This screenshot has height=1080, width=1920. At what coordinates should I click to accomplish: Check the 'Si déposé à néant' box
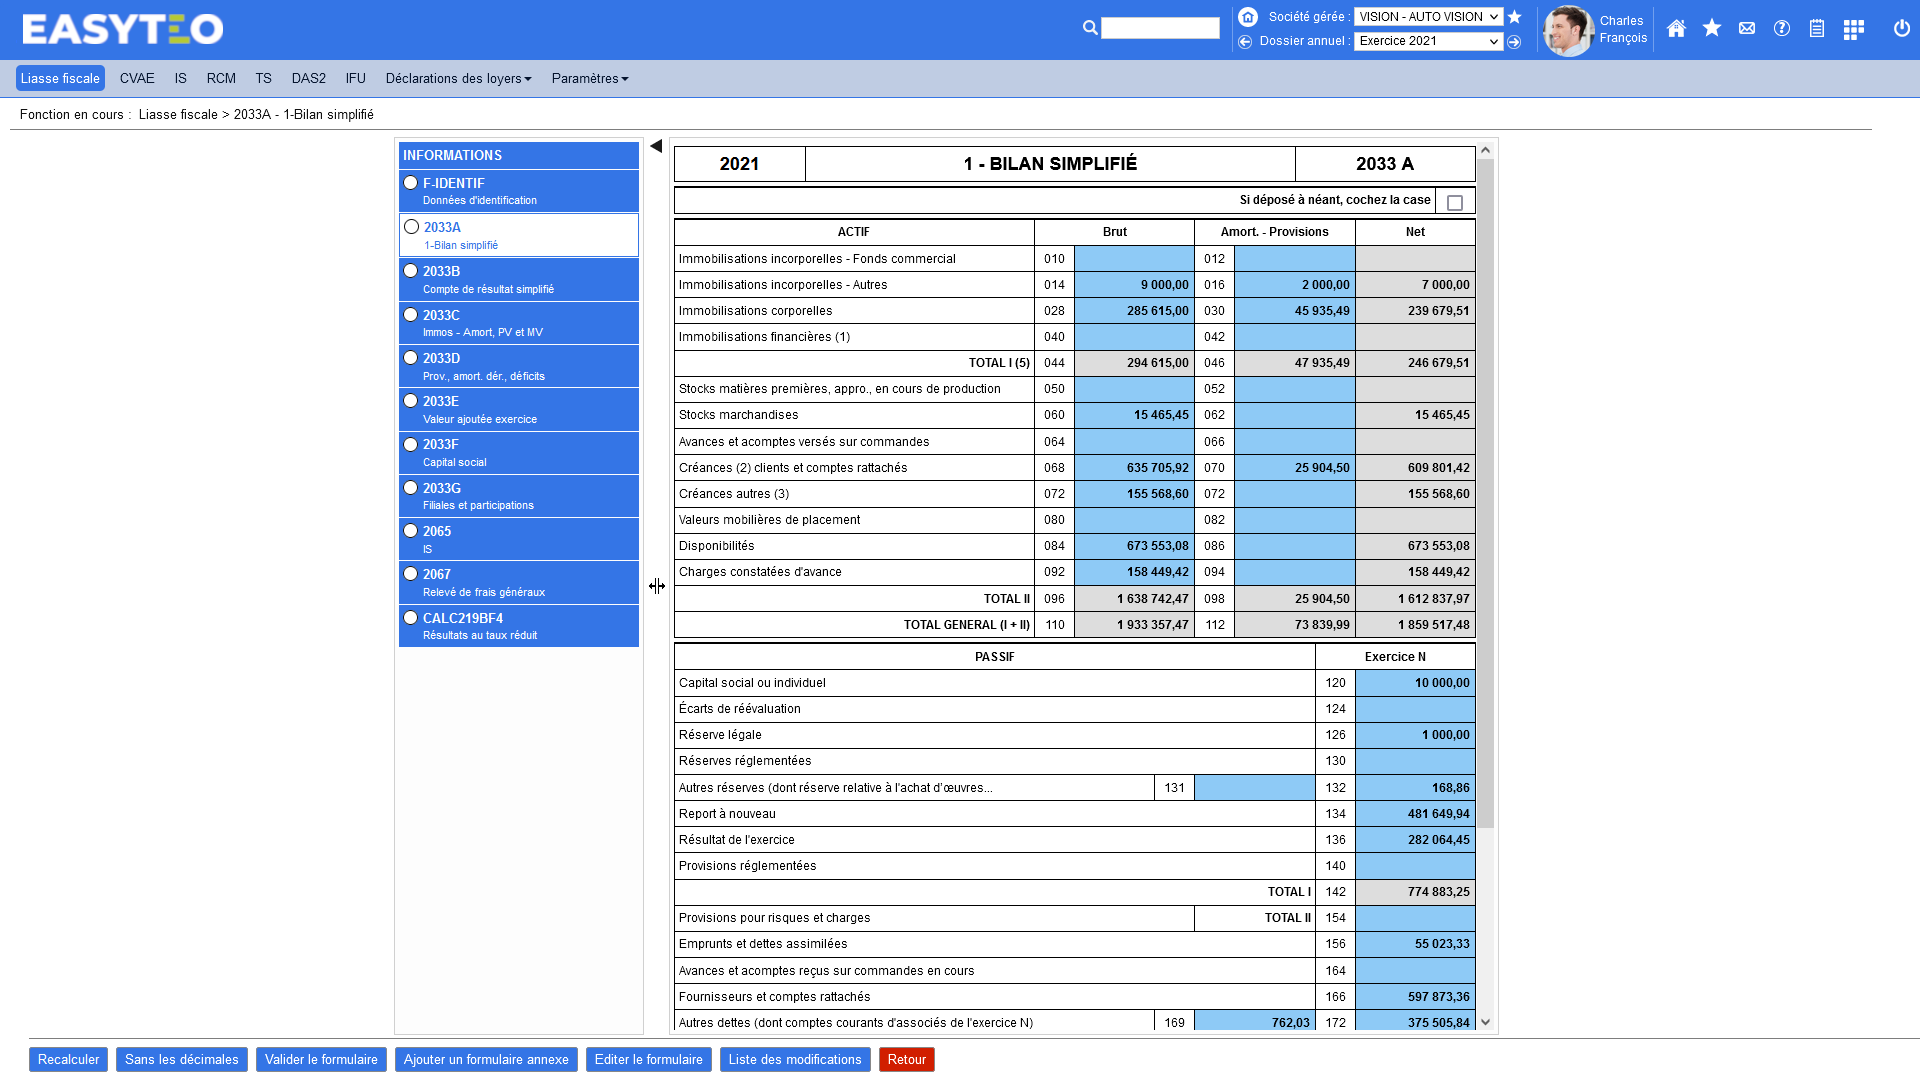[1454, 203]
